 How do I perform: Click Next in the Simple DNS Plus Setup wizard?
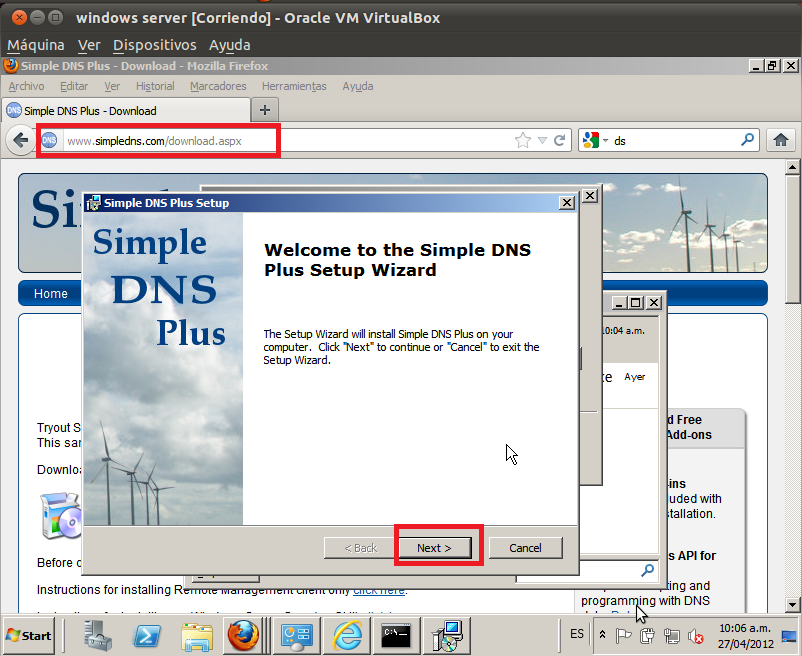[437, 548]
